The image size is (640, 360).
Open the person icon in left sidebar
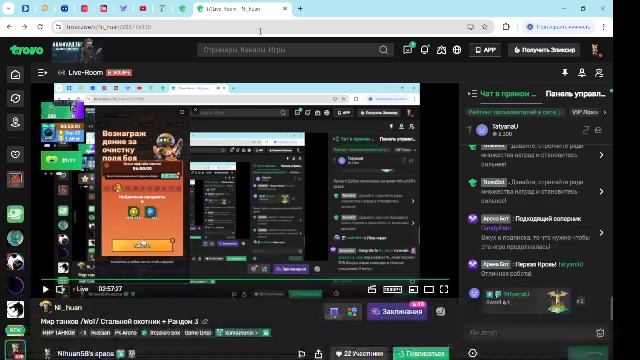click(16, 122)
